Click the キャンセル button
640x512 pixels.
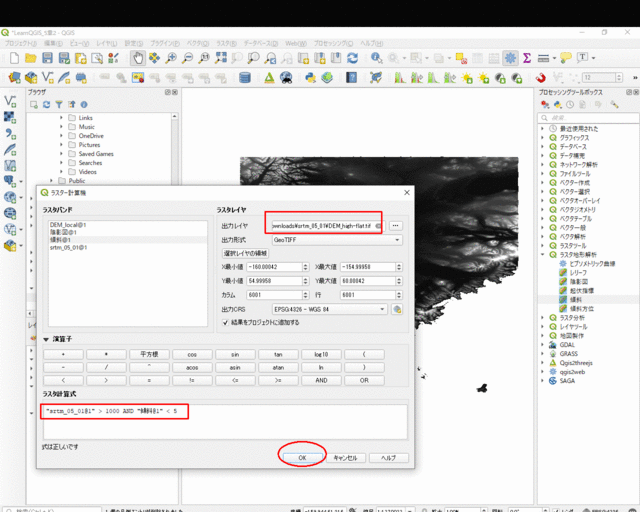coord(345,458)
